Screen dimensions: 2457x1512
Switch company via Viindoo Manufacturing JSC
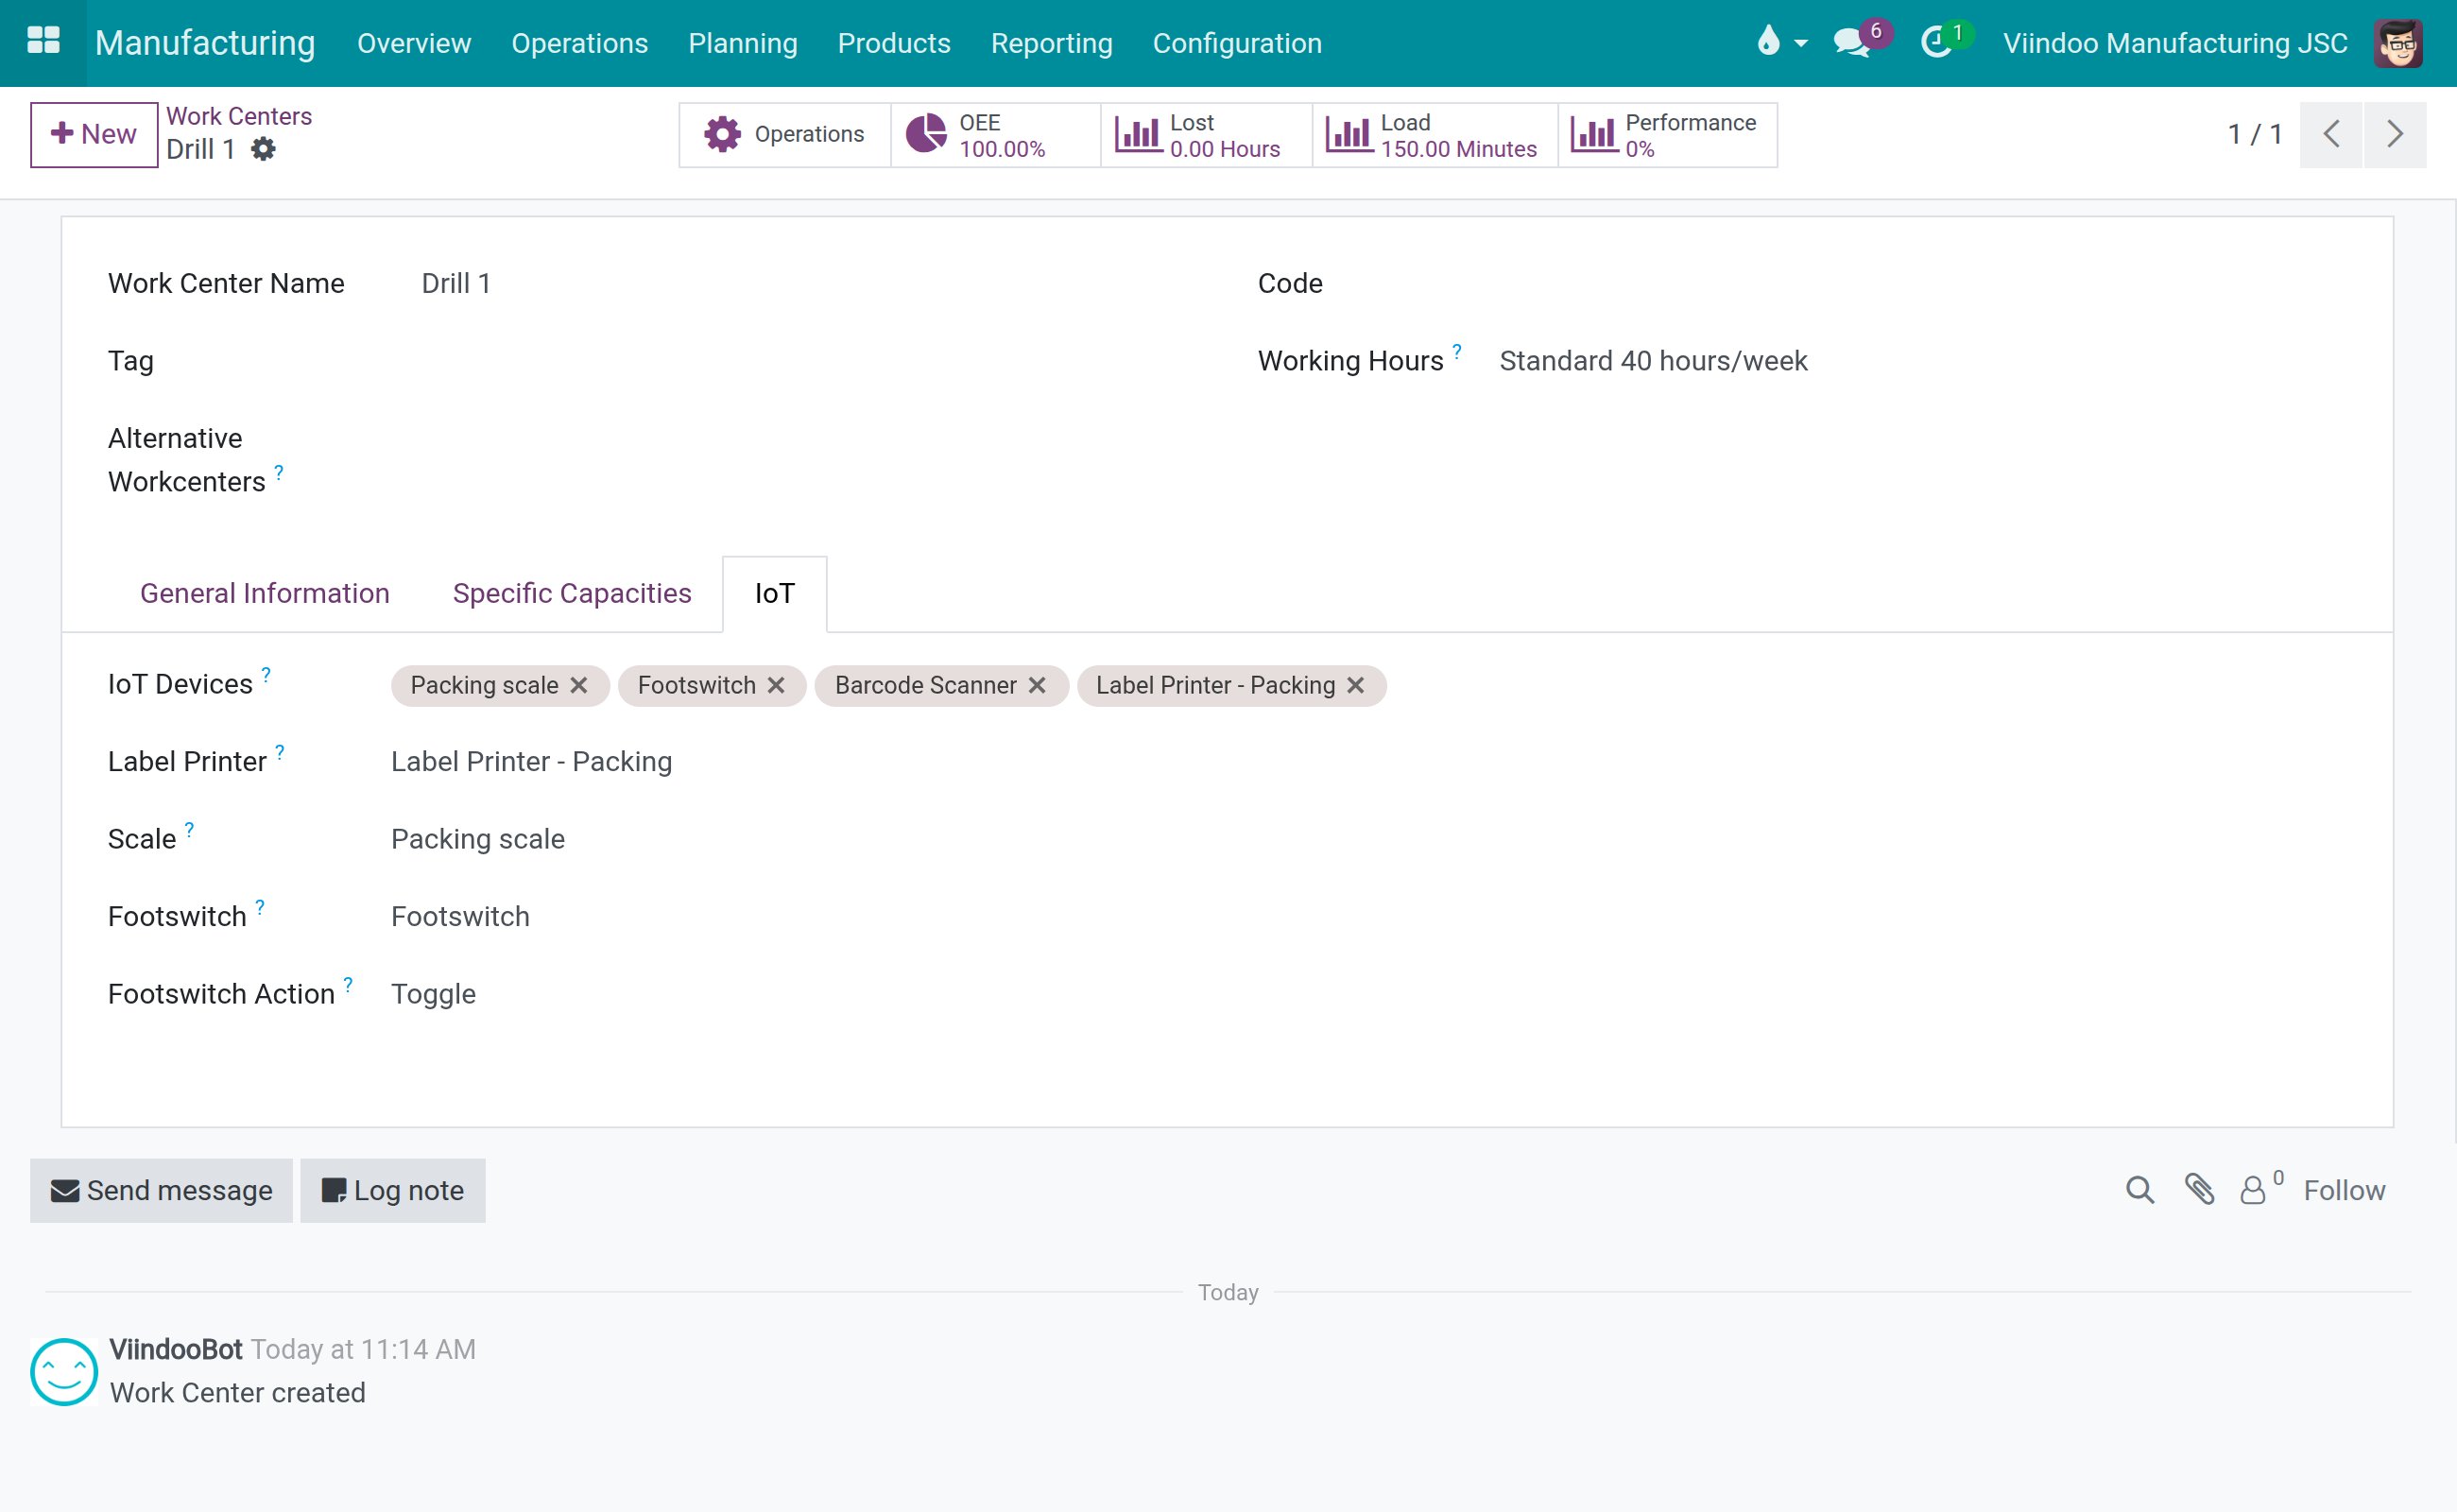2175,43
